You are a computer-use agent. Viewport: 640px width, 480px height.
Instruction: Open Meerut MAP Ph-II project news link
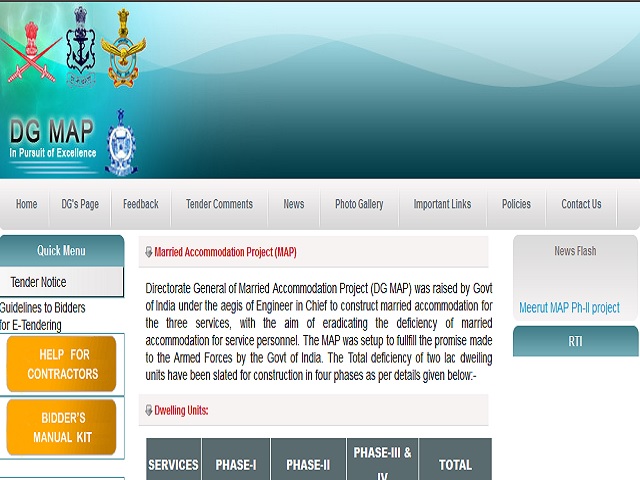point(569,308)
